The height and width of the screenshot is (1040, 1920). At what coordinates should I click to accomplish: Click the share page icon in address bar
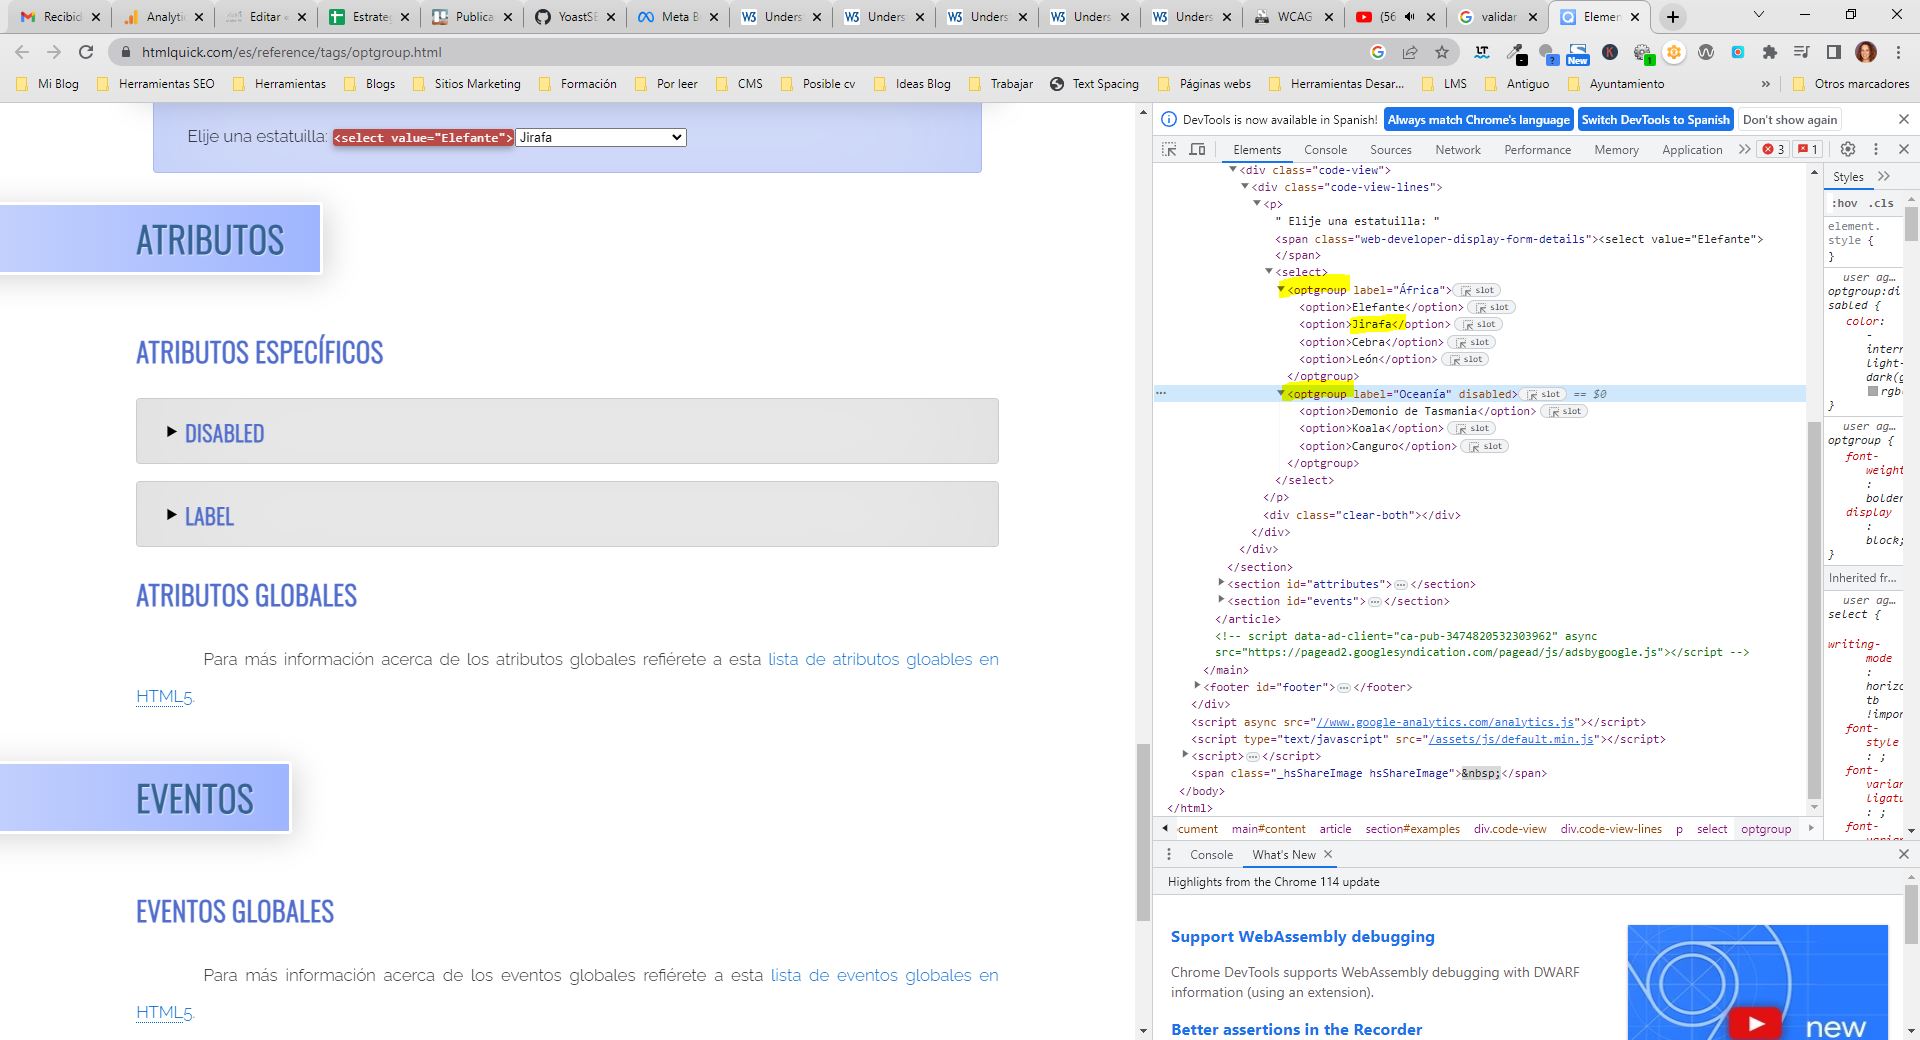click(x=1410, y=52)
